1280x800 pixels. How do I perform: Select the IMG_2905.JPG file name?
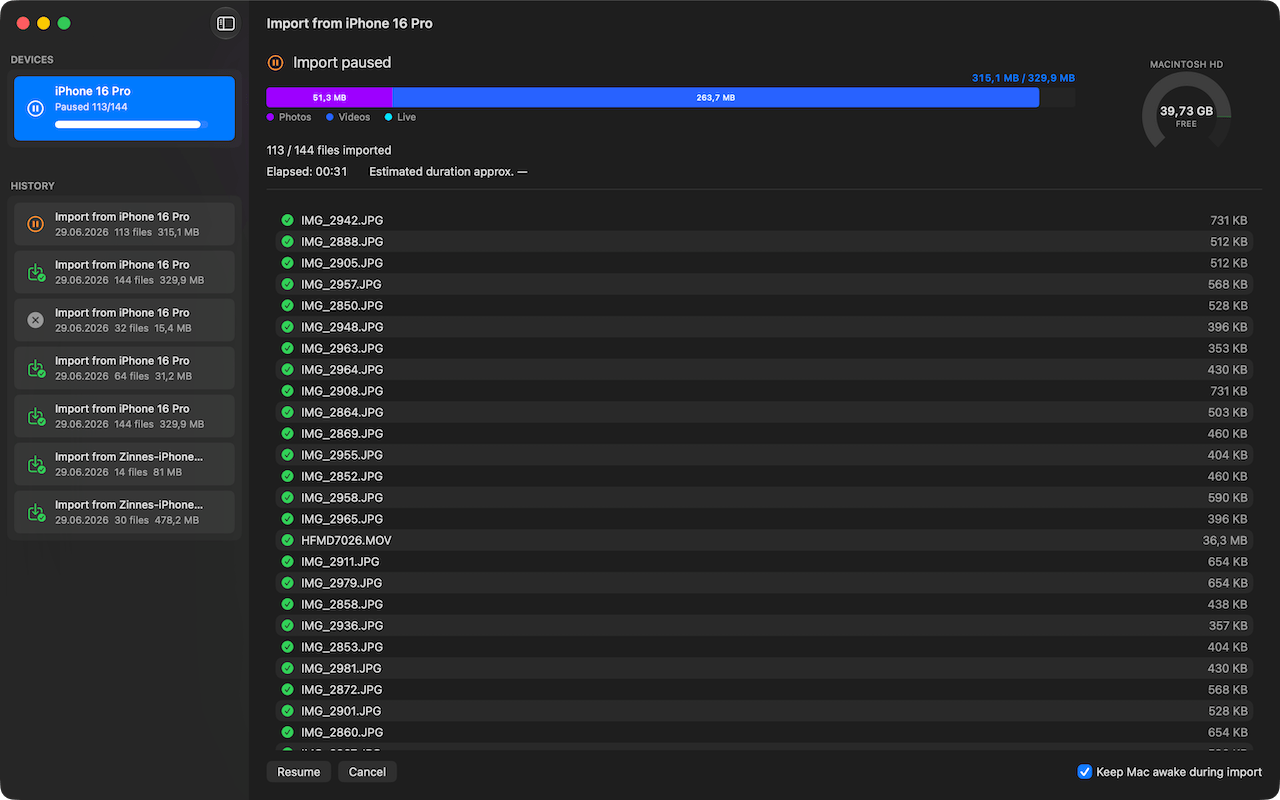tap(342, 263)
